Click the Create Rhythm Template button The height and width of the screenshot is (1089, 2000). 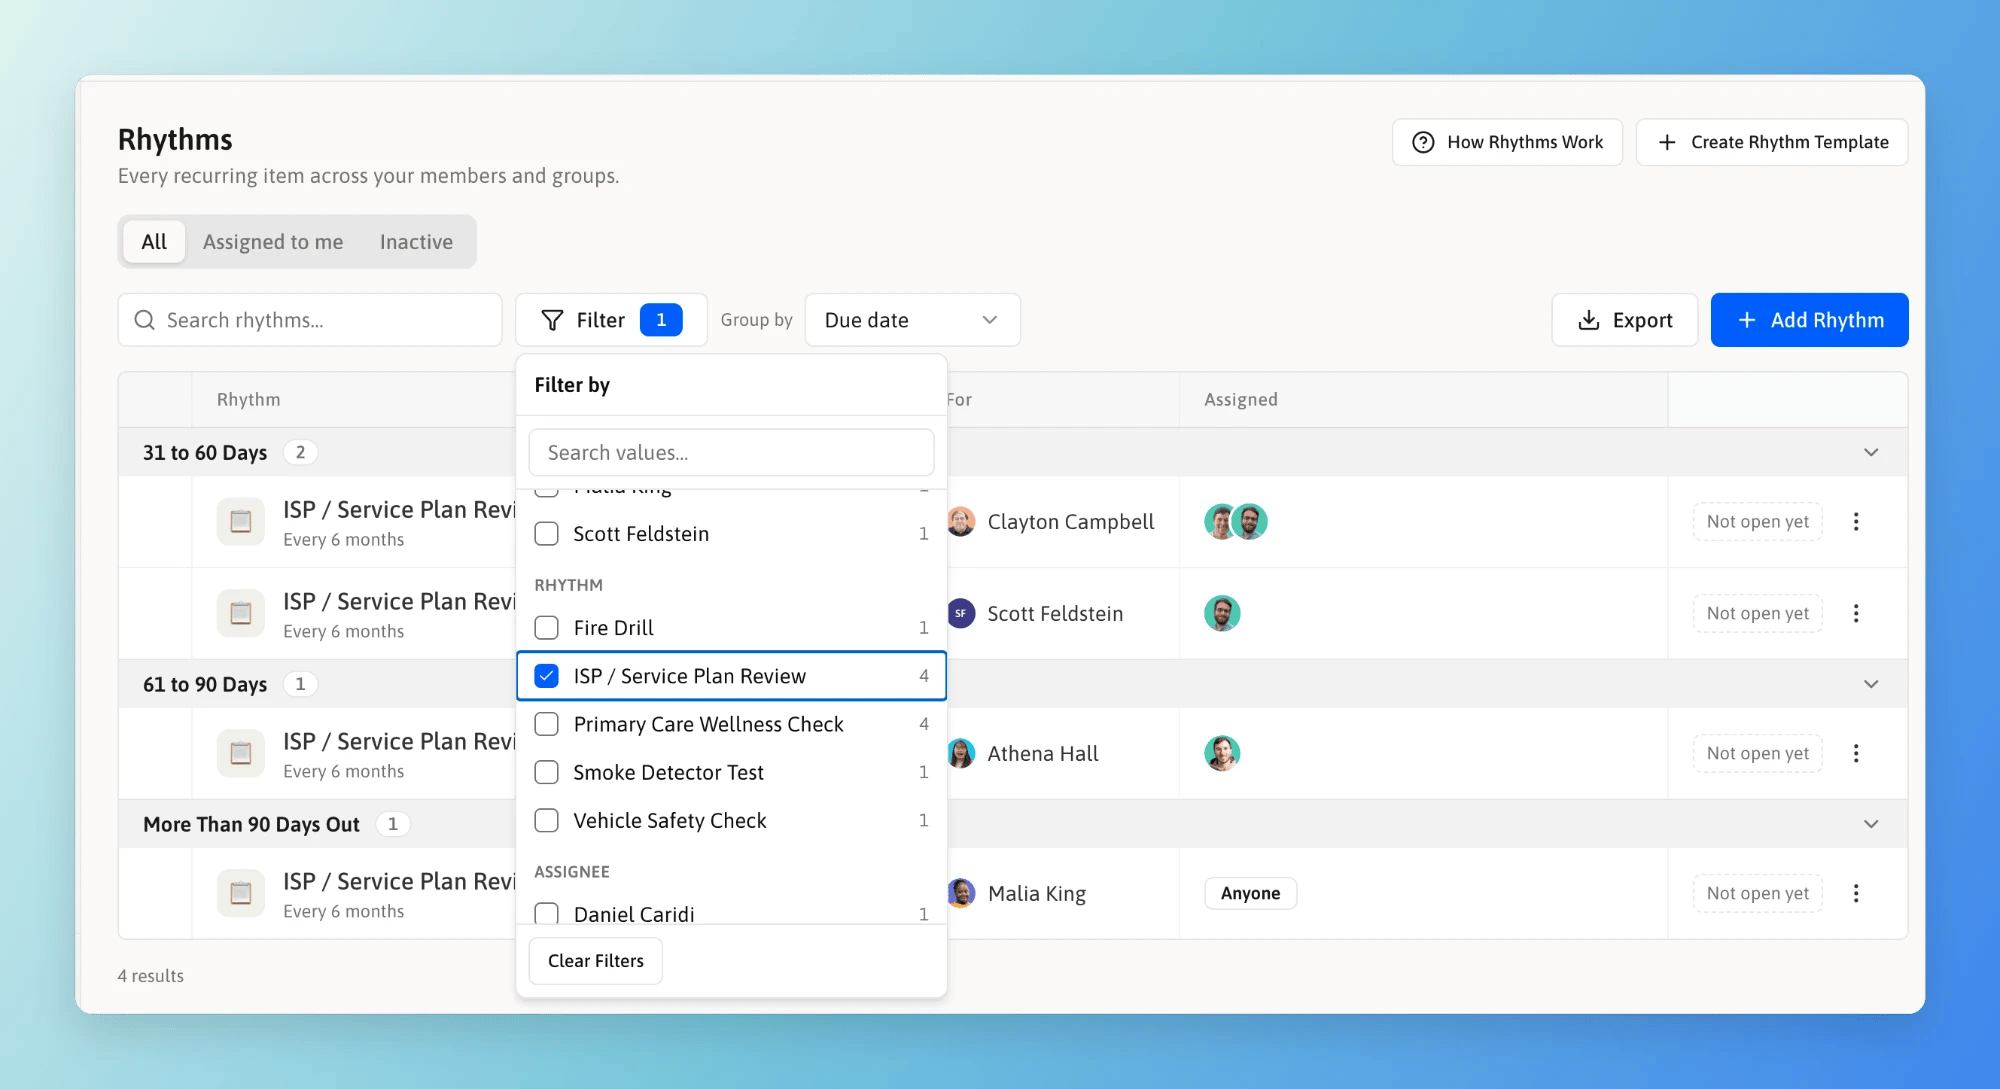point(1772,142)
